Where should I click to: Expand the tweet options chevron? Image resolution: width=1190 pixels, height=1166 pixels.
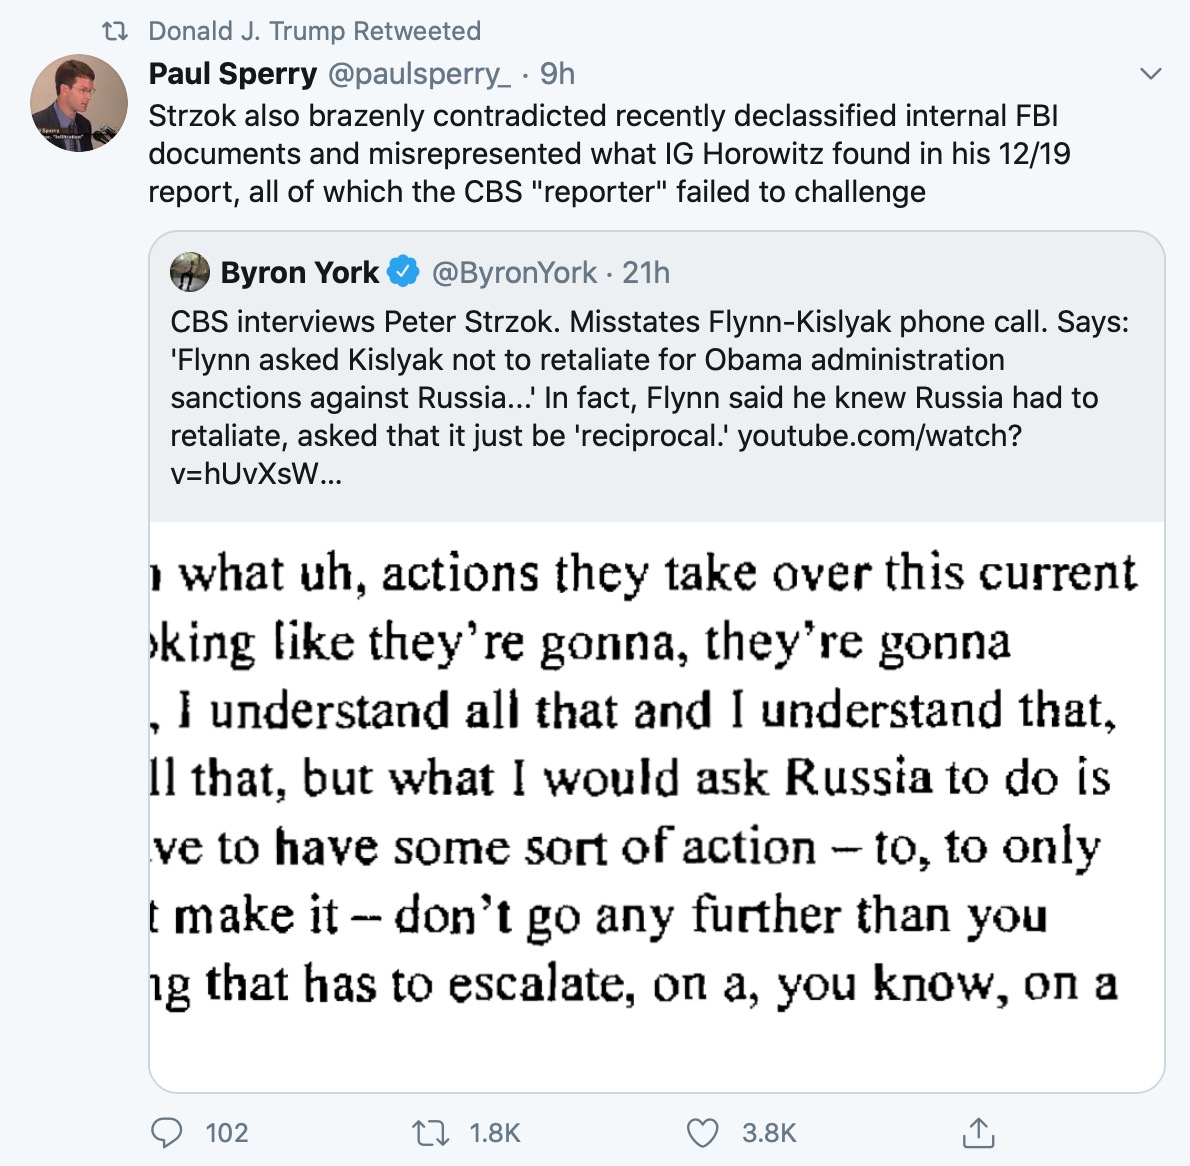coord(1151,73)
